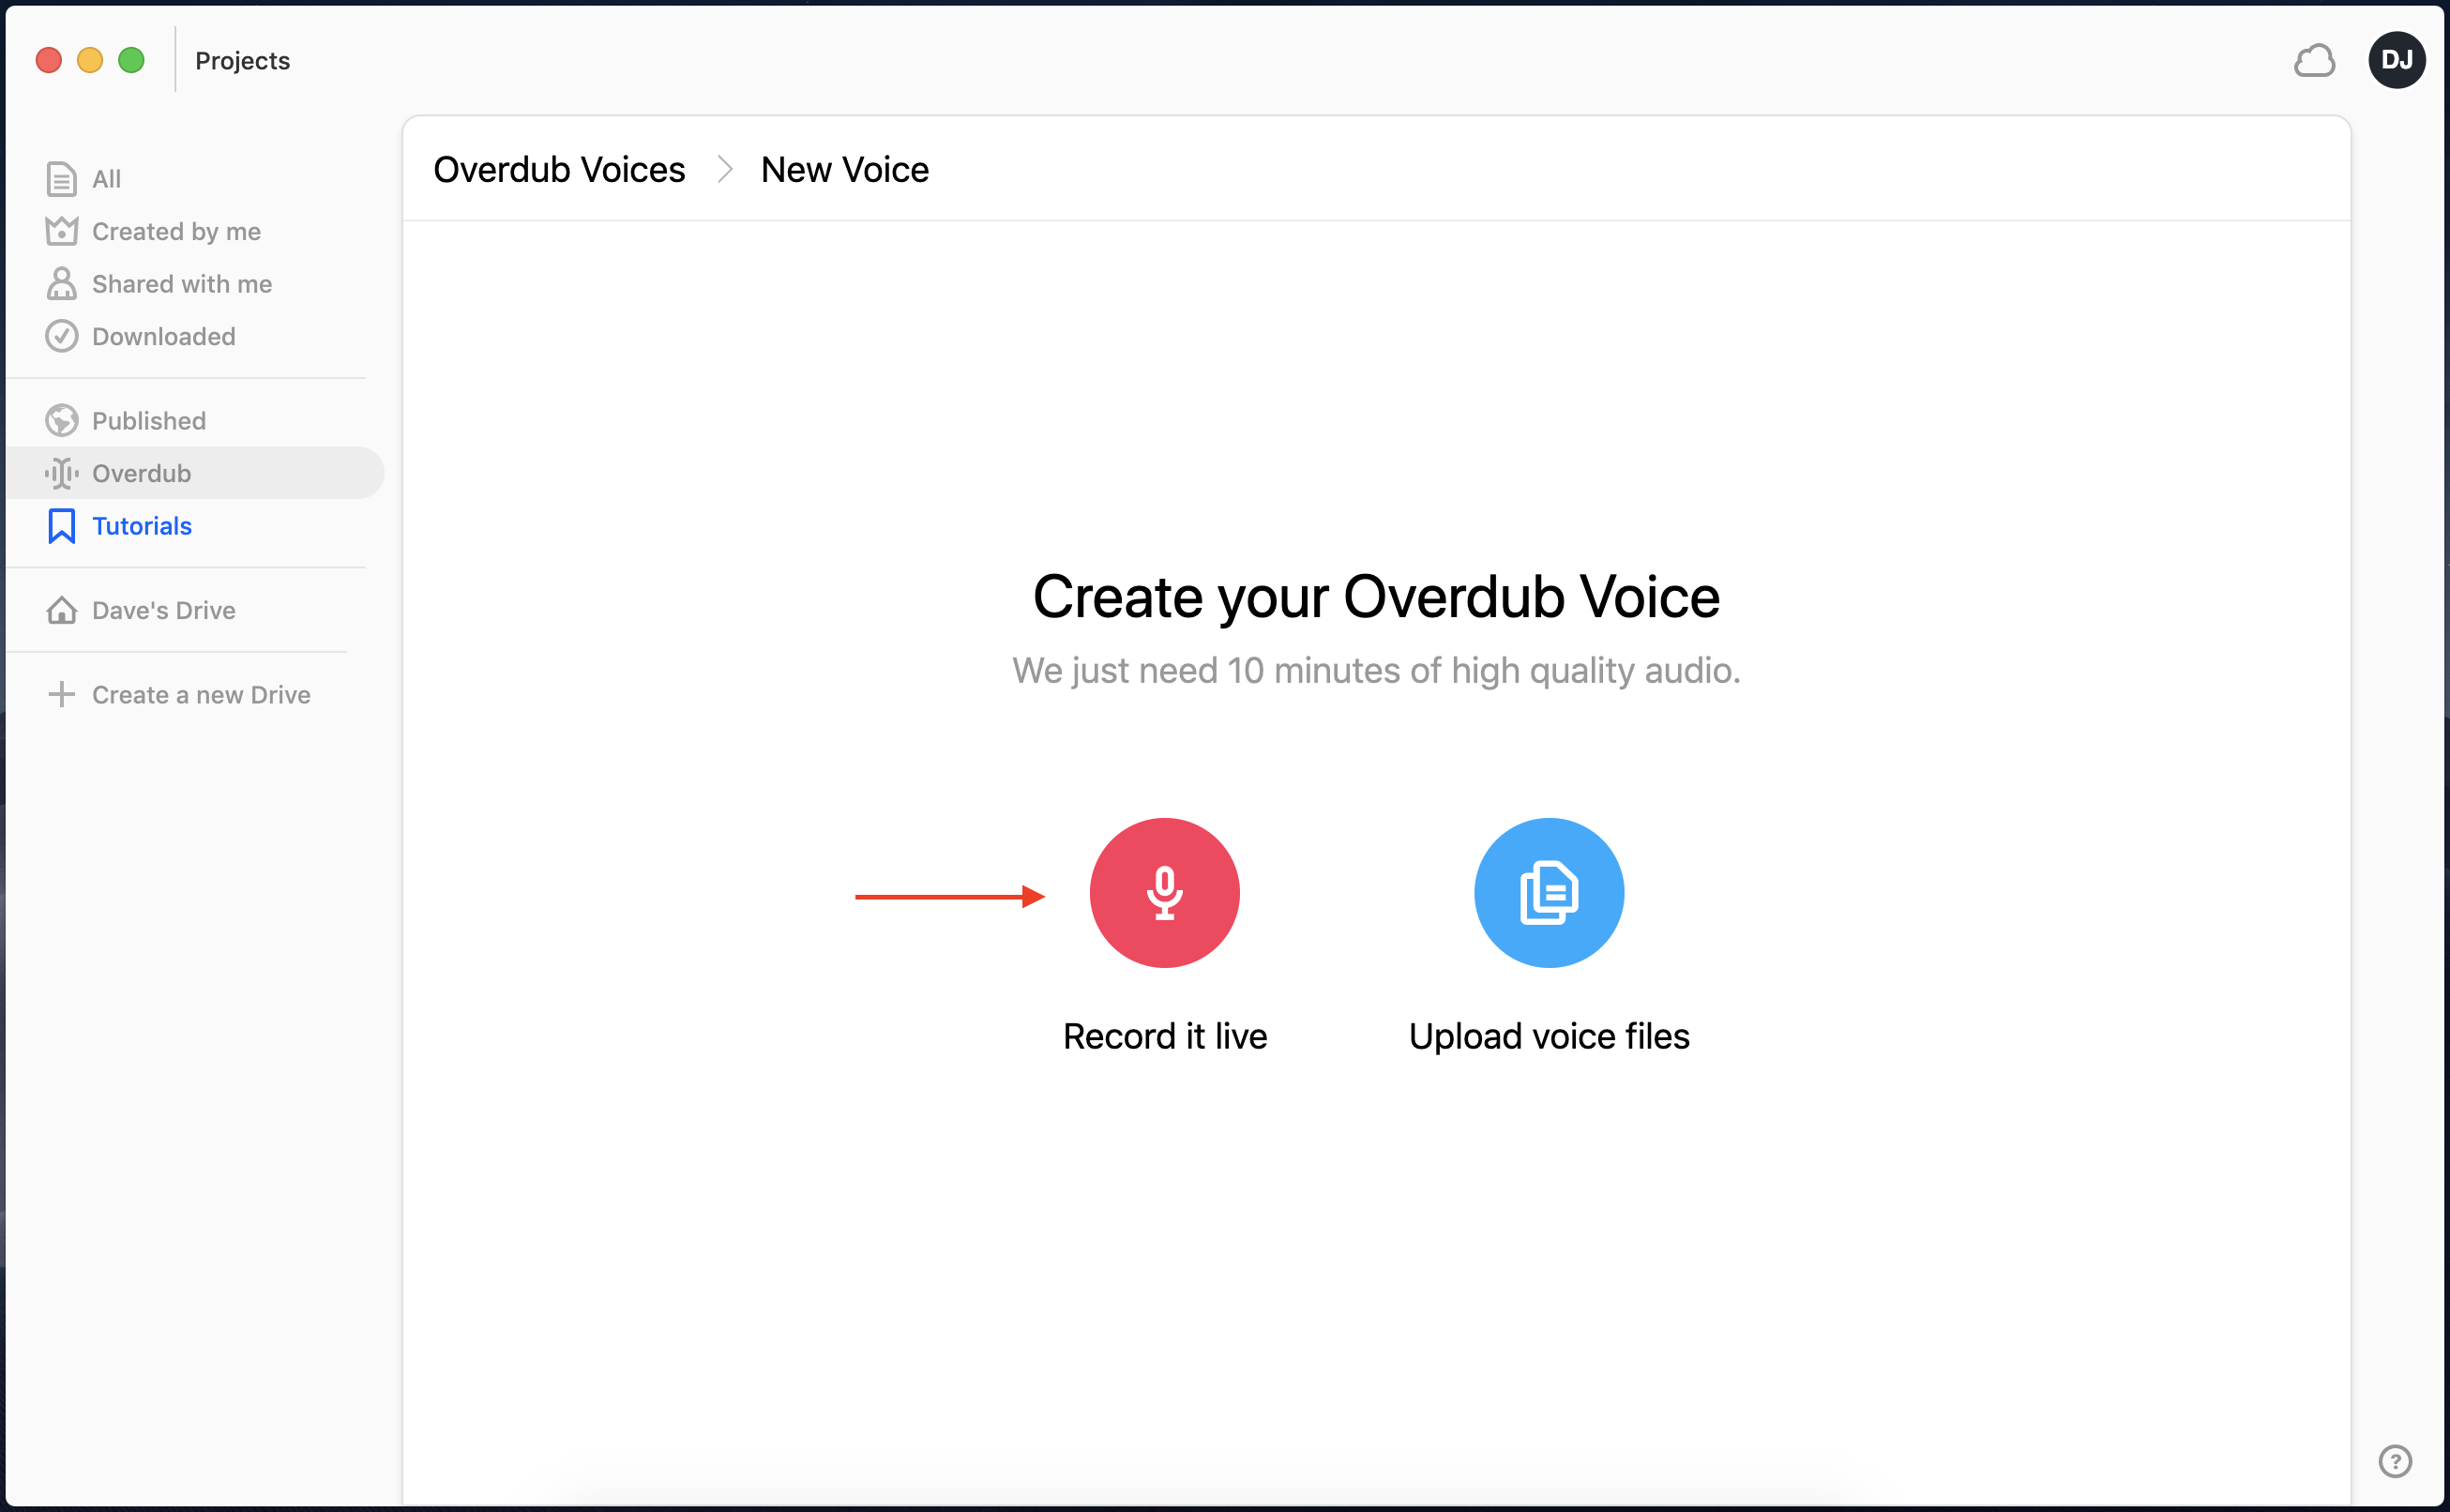Click the Overdub waveform icon
This screenshot has width=2450, height=1512.
(x=61, y=473)
